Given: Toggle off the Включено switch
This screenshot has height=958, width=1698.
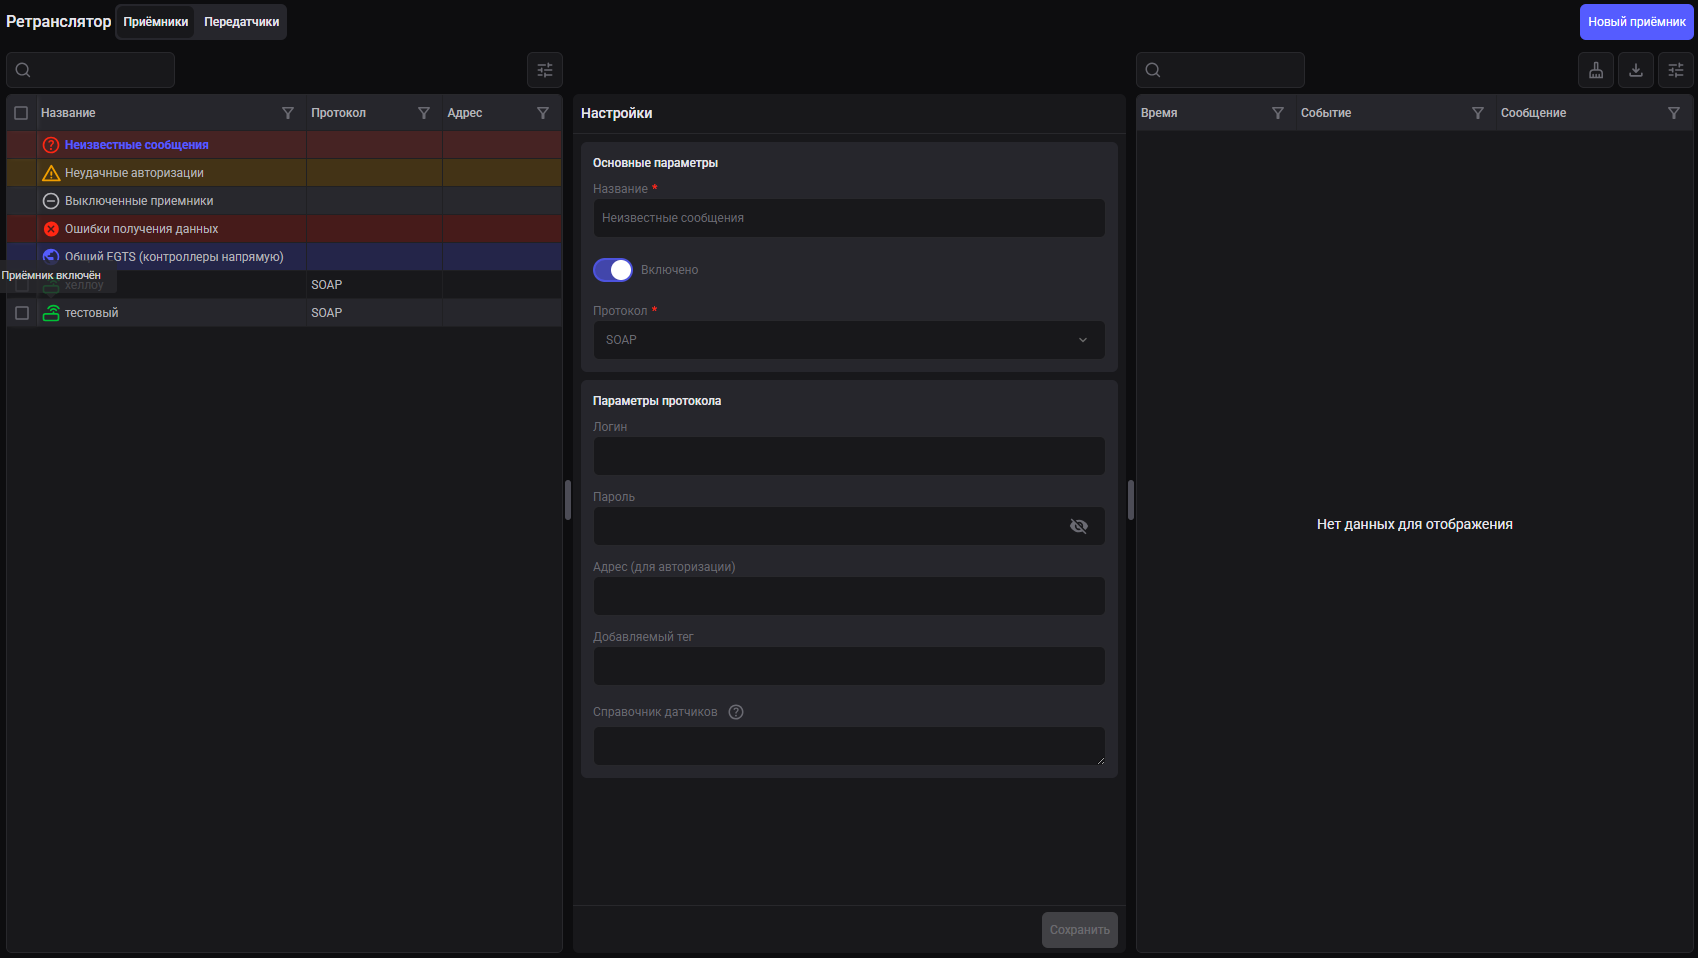Looking at the screenshot, I should (613, 270).
